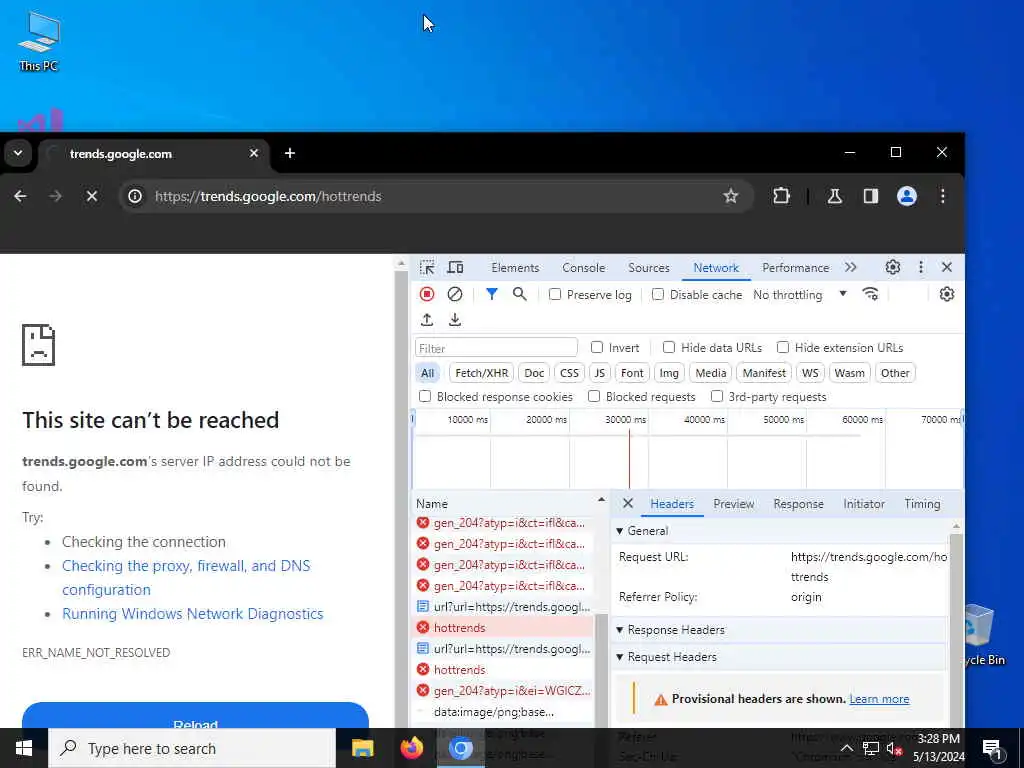Image resolution: width=1024 pixels, height=768 pixels.
Task: Check 3rd-party requests option
Action: point(717,396)
